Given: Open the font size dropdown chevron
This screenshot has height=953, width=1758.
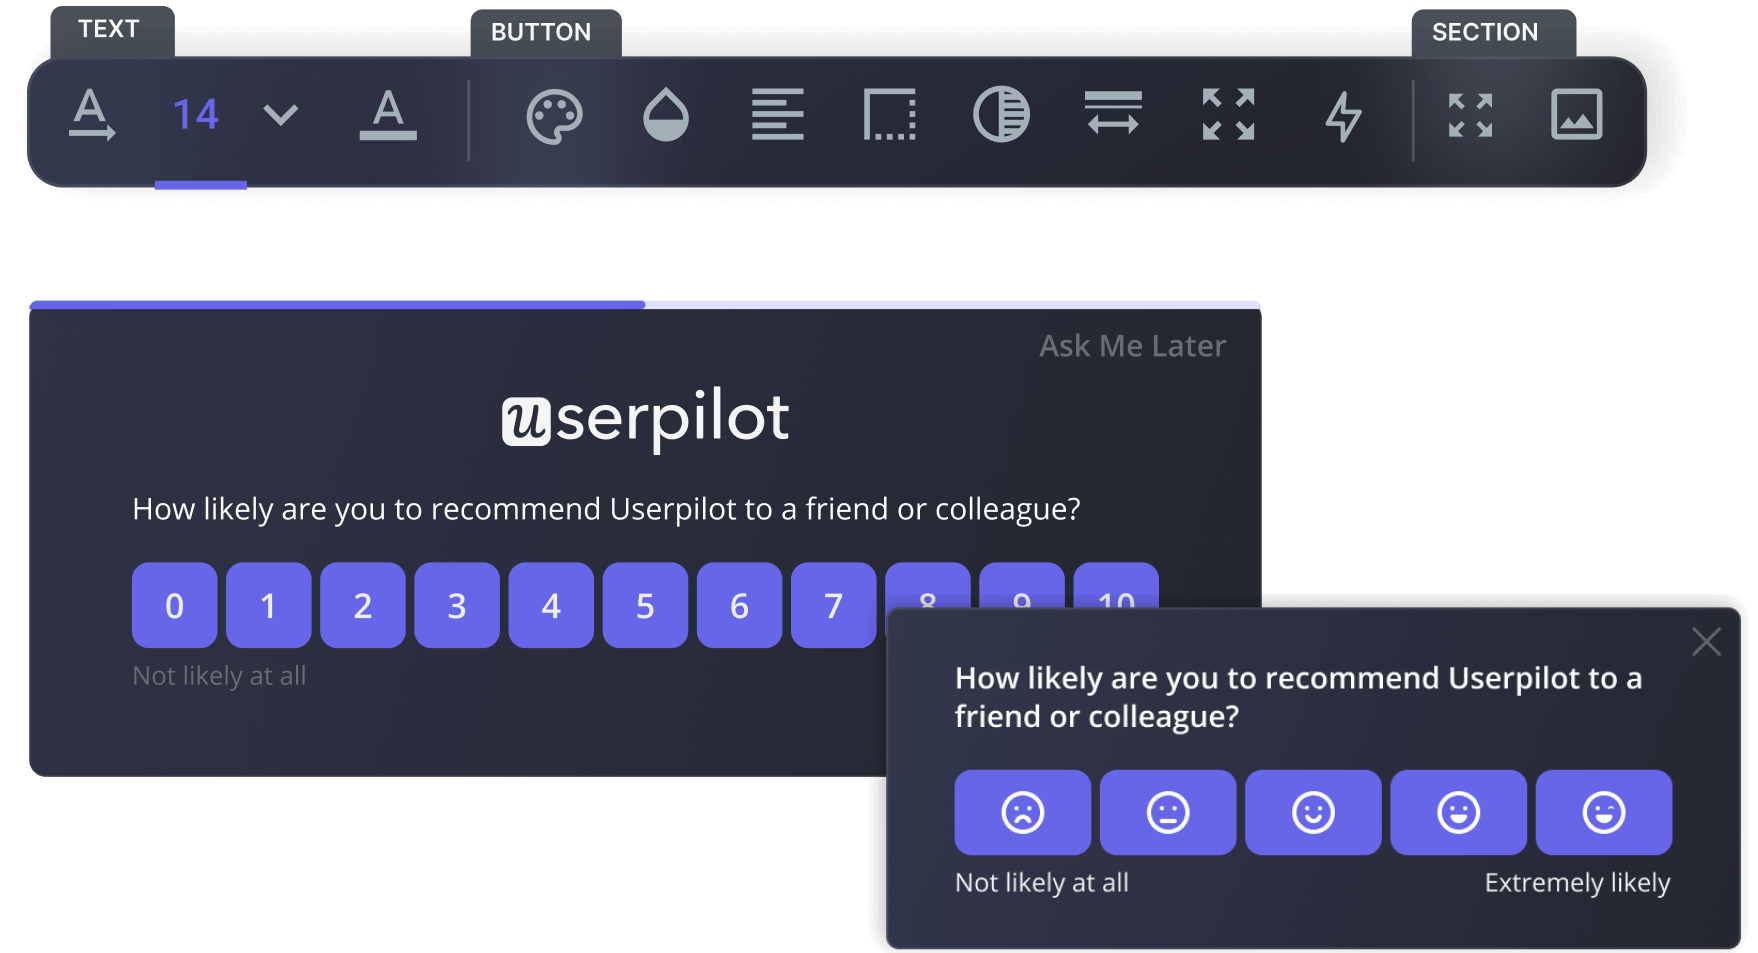Looking at the screenshot, I should click(280, 115).
